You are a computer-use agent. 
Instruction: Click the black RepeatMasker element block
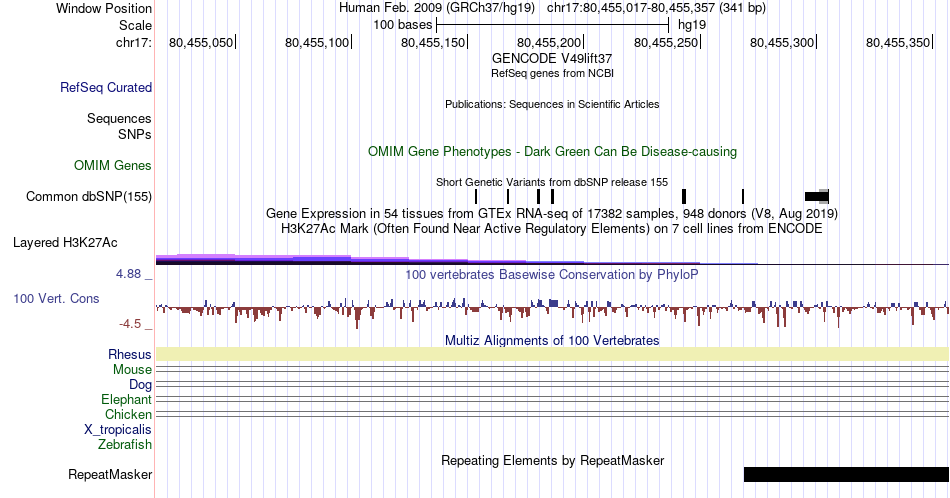[846, 474]
